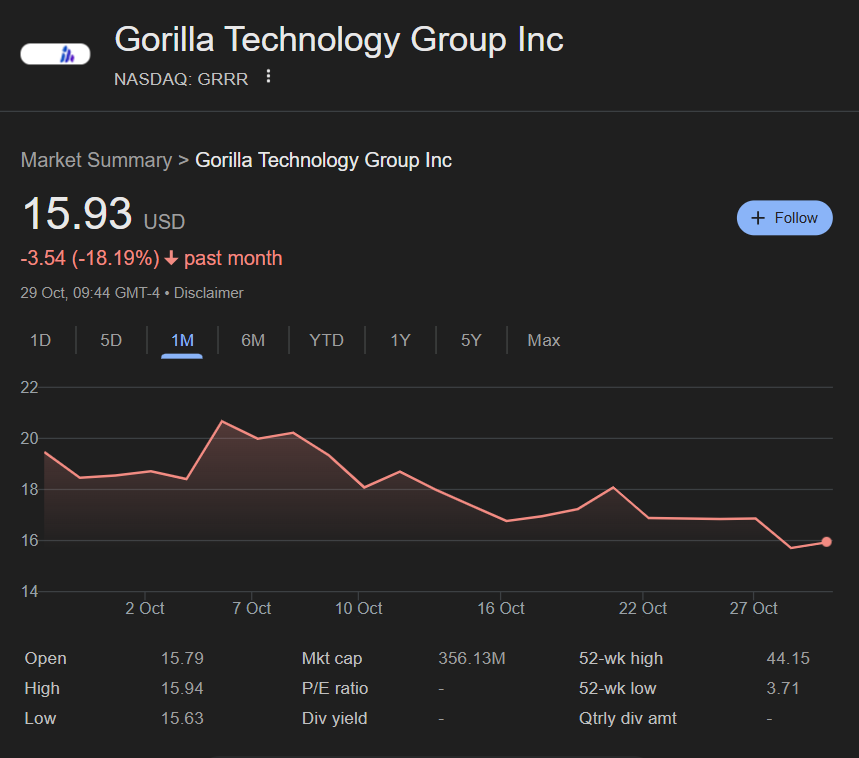Viewport: 859px width, 758px height.
Task: Open the Market Summary breadcrumb link
Action: [x=96, y=160]
